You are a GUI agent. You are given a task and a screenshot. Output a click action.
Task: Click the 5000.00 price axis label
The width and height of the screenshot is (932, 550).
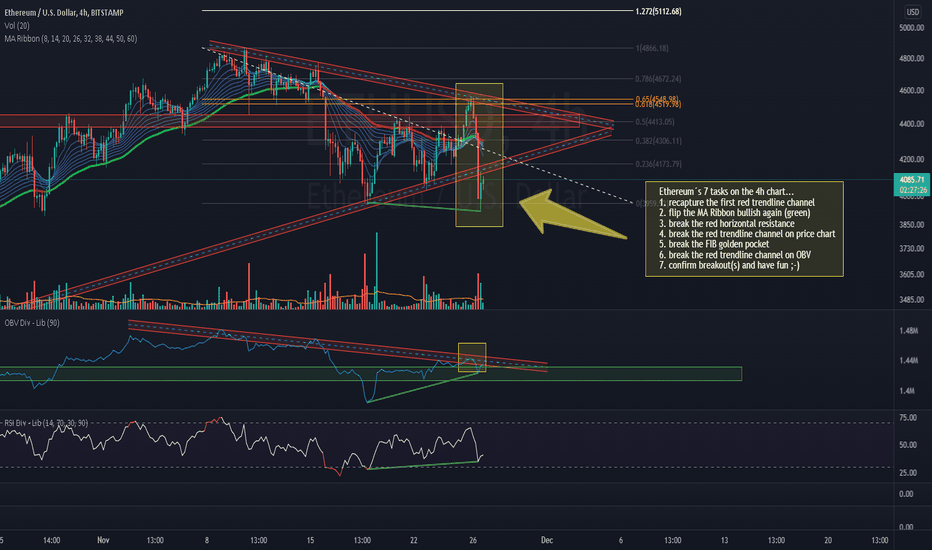[x=911, y=28]
